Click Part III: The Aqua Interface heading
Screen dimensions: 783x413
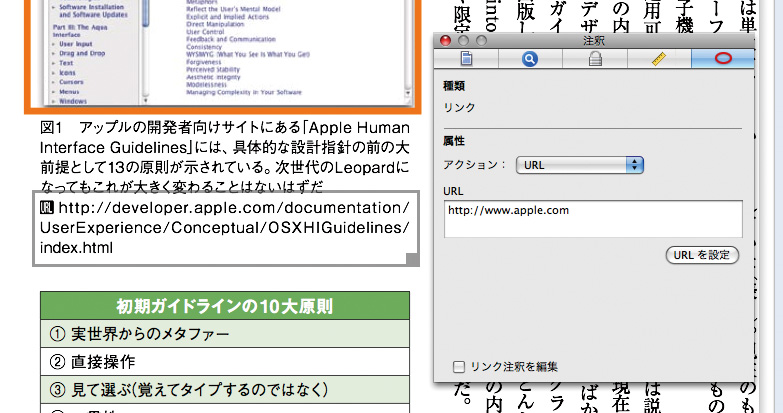(x=80, y=31)
